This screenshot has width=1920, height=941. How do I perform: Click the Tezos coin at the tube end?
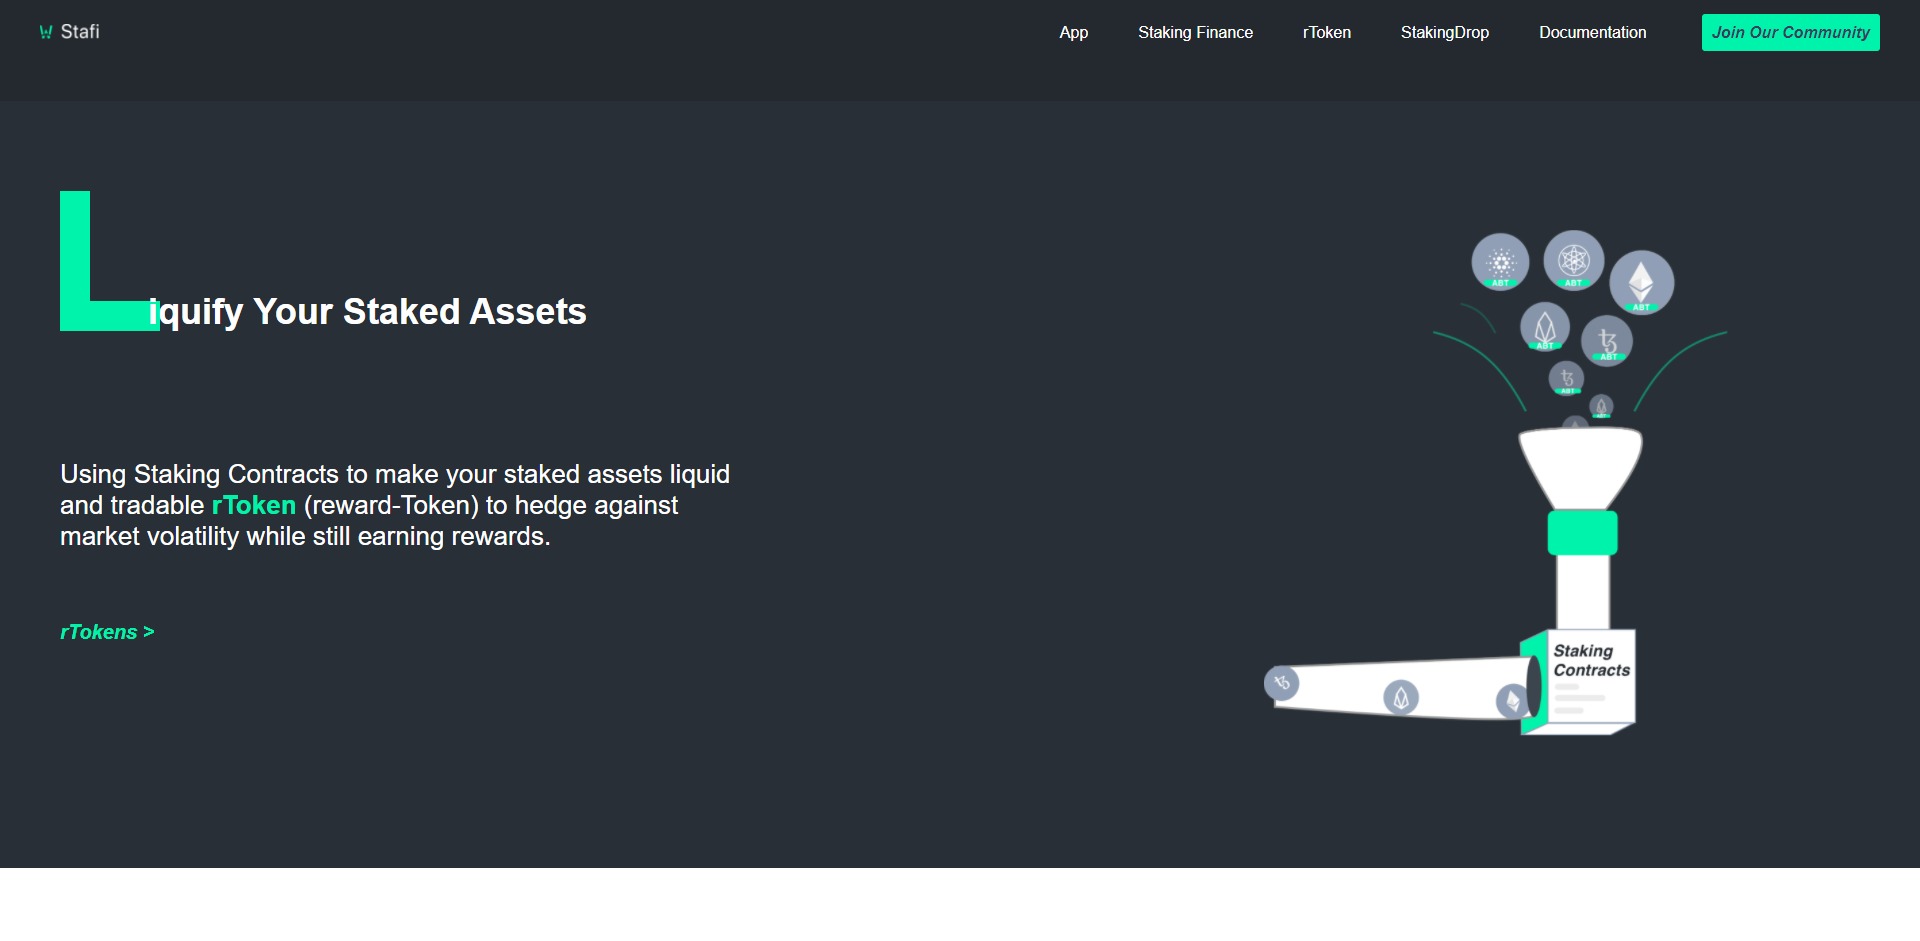[1281, 683]
